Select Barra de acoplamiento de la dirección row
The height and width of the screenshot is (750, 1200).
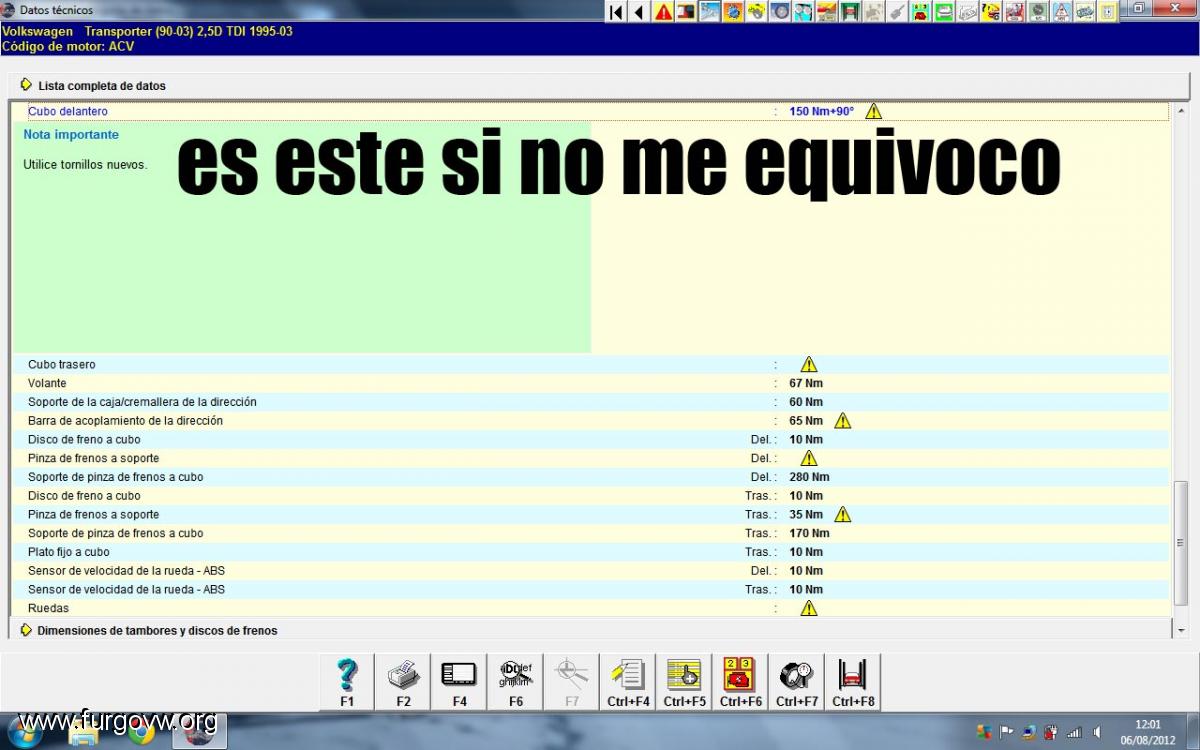pyautogui.click(x=590, y=420)
